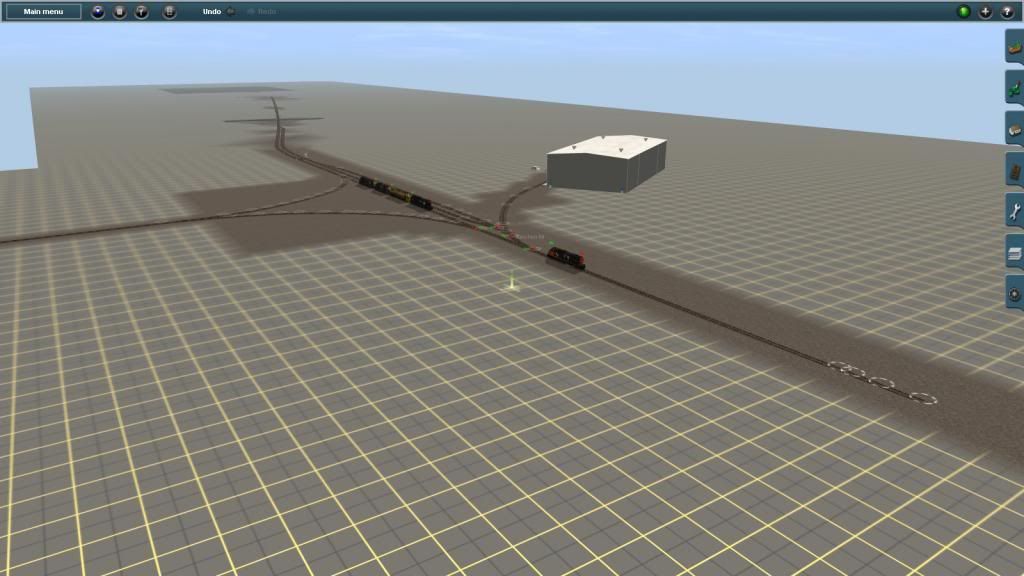Click the Undo button
This screenshot has width=1024, height=576.
(211, 12)
